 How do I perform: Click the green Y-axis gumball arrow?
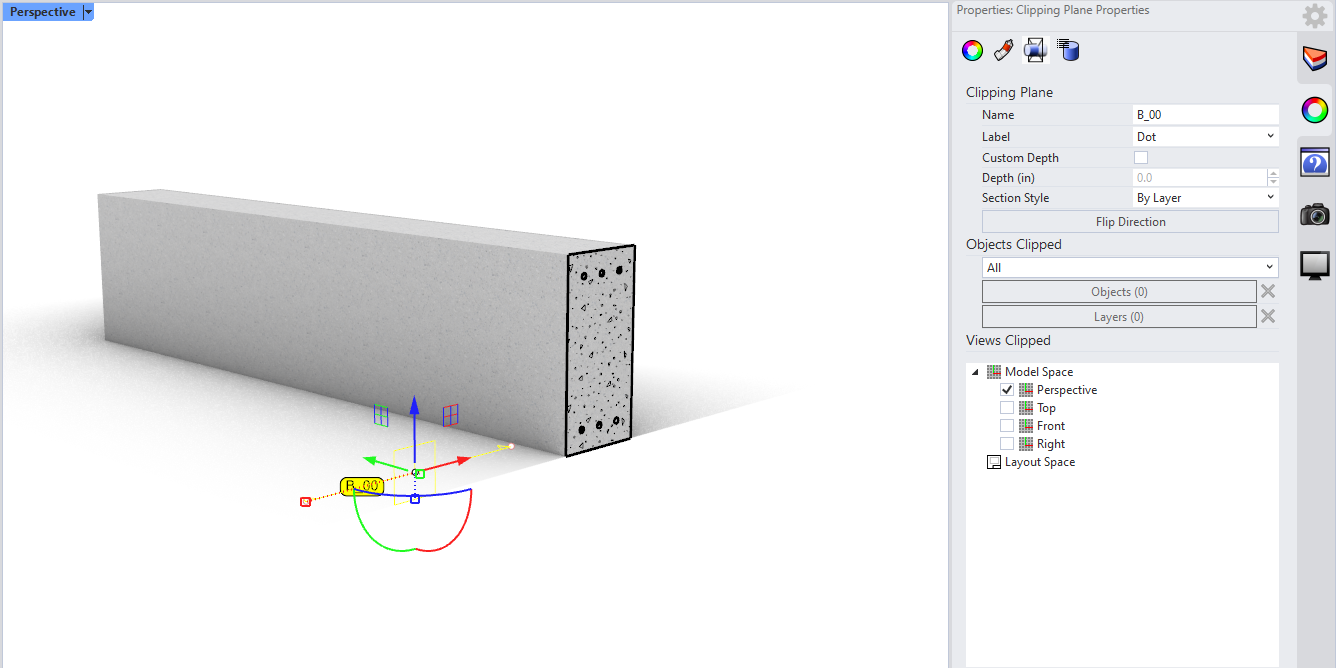point(370,461)
